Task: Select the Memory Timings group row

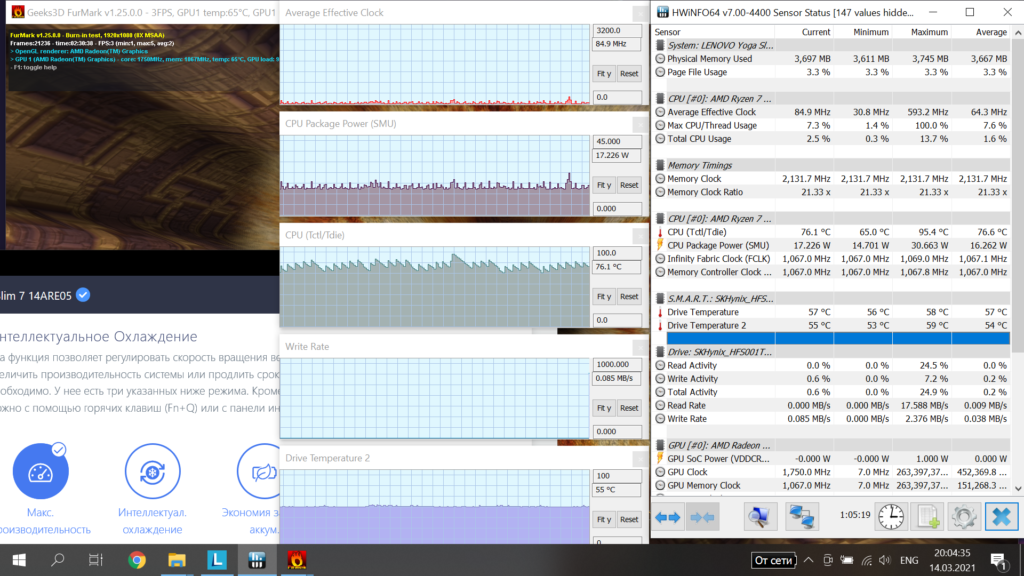Action: click(x=832, y=165)
